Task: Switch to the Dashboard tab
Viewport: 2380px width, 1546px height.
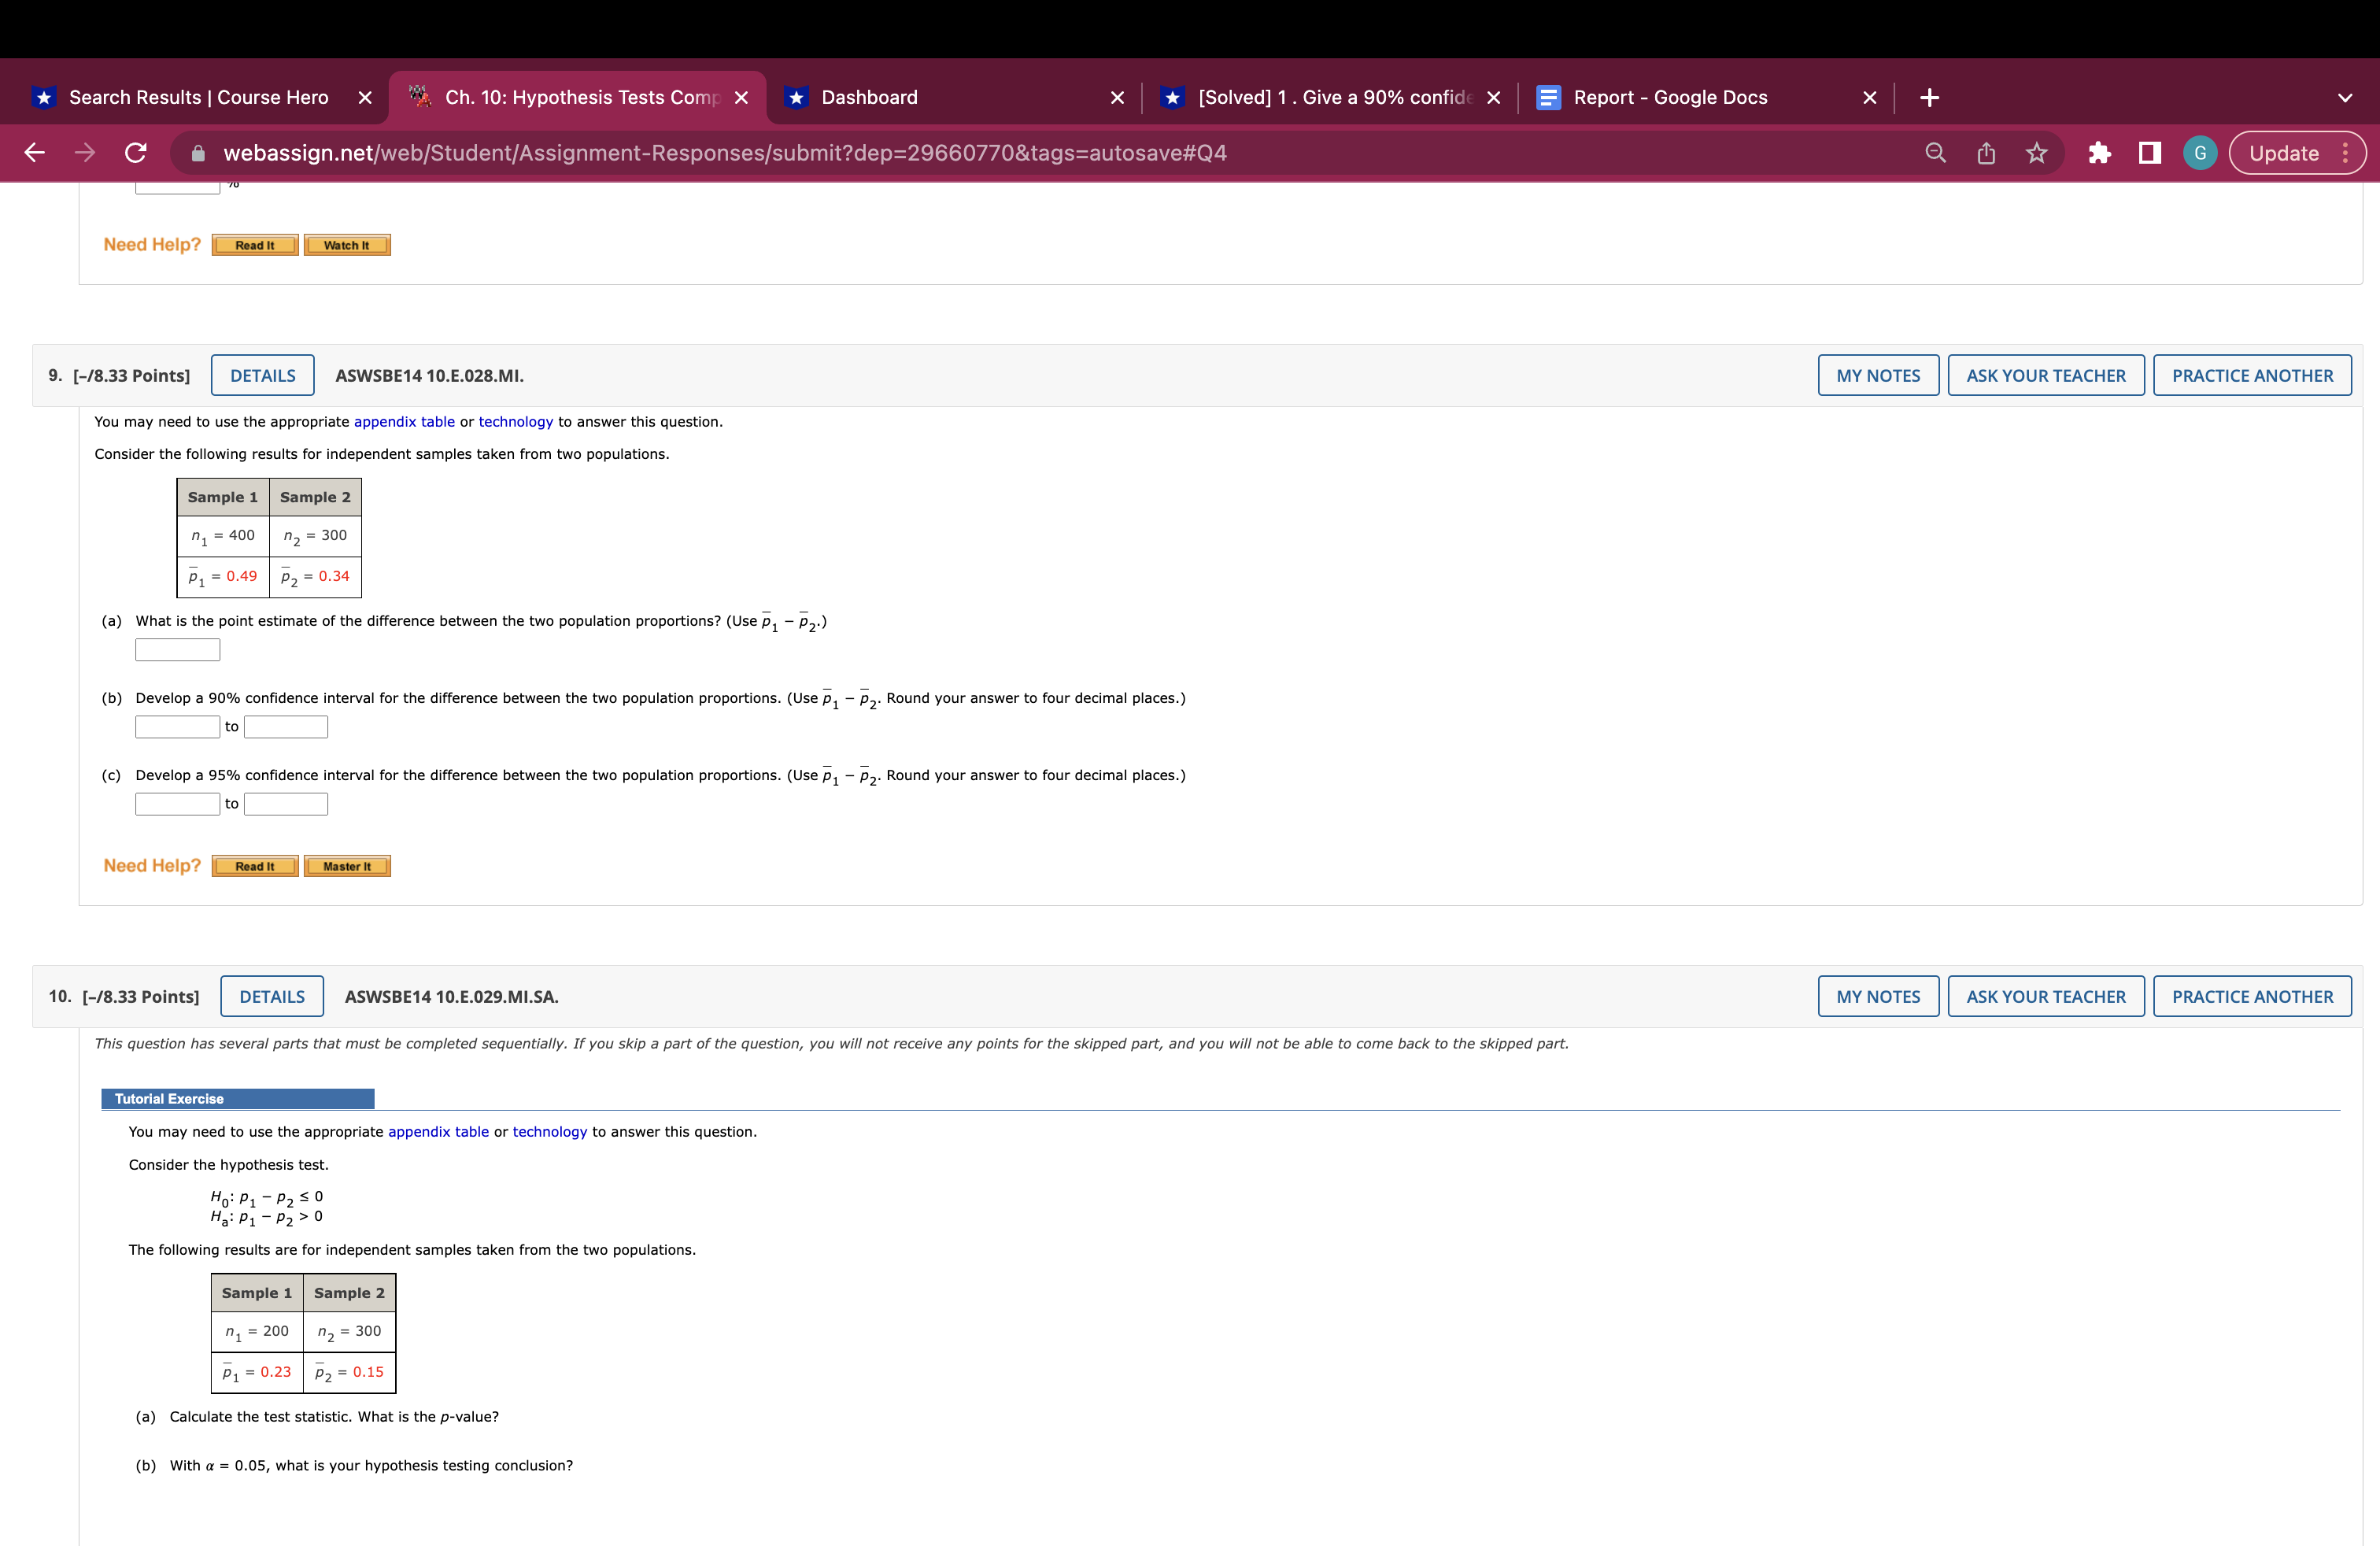Action: pos(868,98)
